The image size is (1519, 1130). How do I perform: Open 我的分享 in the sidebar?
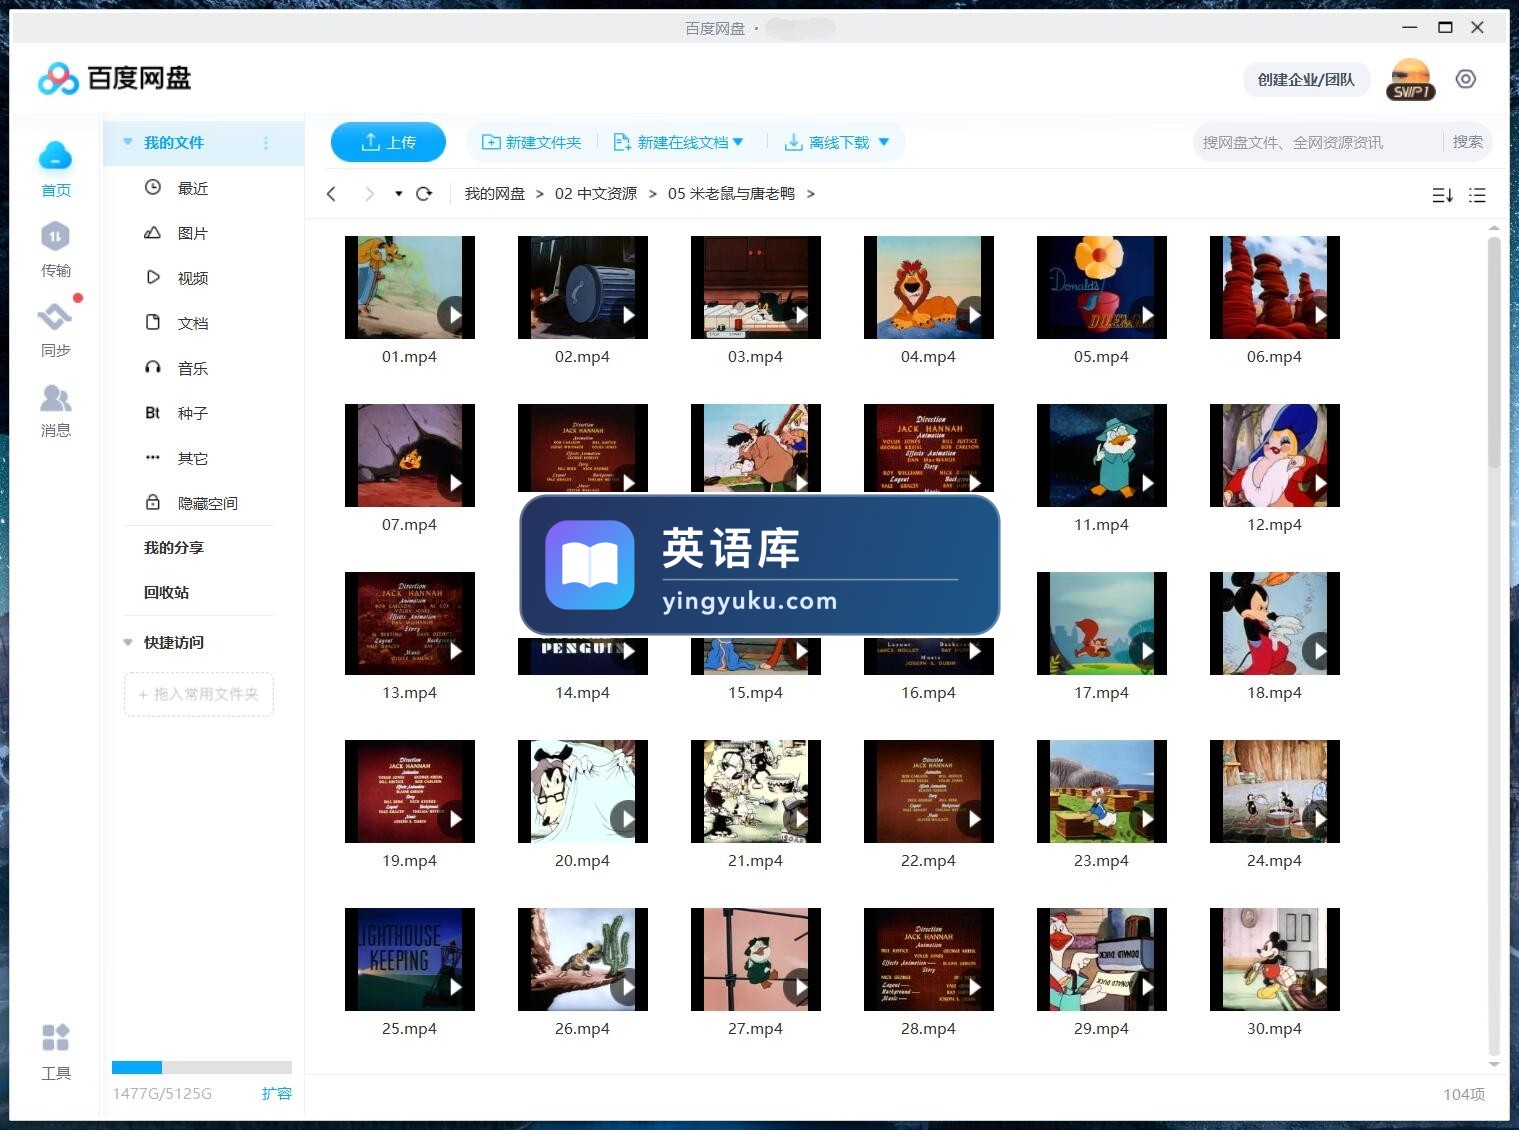point(174,547)
